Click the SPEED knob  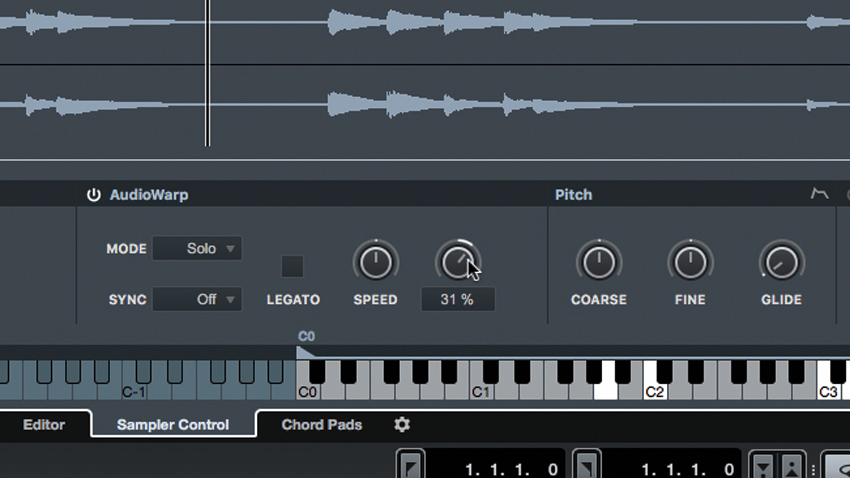[376, 263]
